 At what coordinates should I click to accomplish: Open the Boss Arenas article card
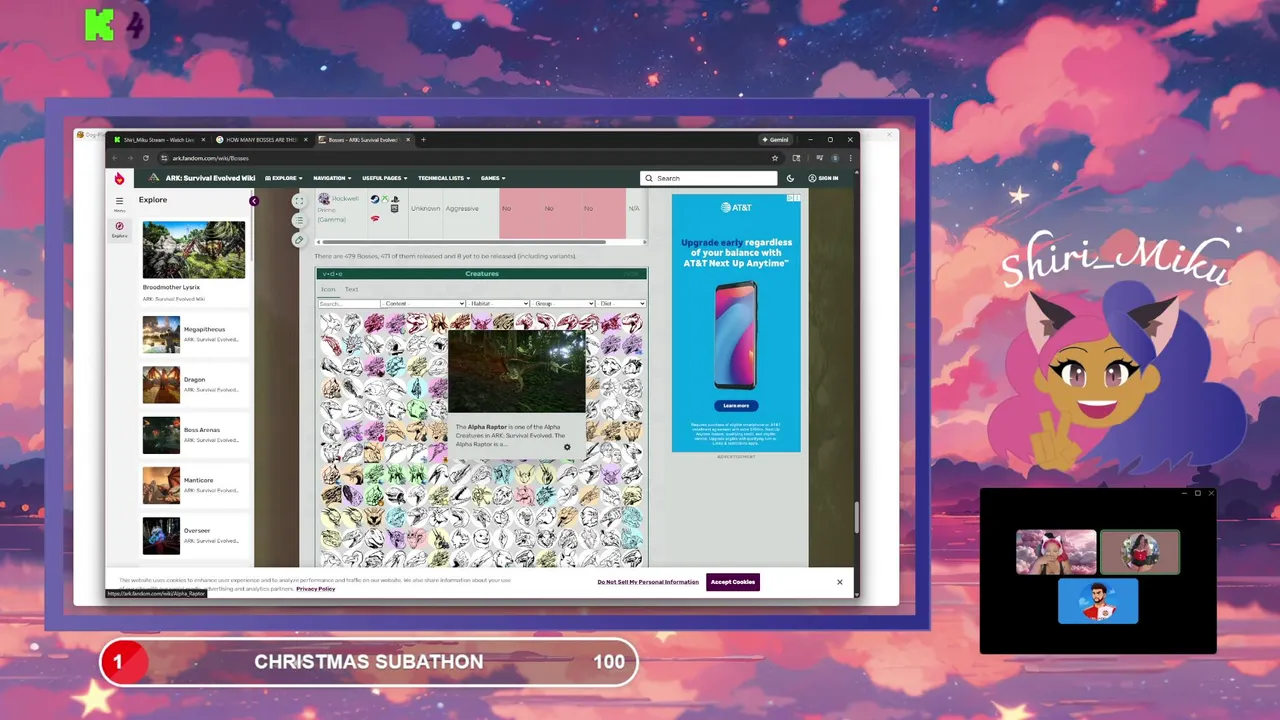click(194, 434)
